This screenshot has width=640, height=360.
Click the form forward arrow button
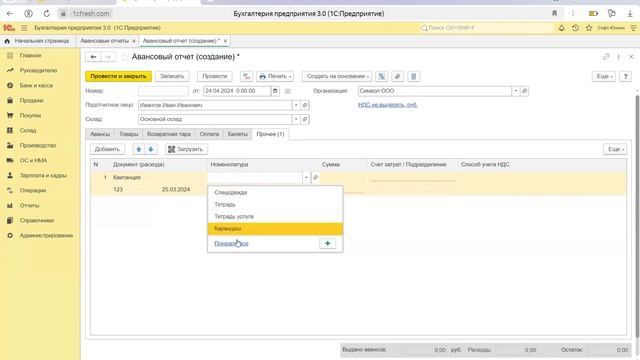pyautogui.click(x=108, y=57)
